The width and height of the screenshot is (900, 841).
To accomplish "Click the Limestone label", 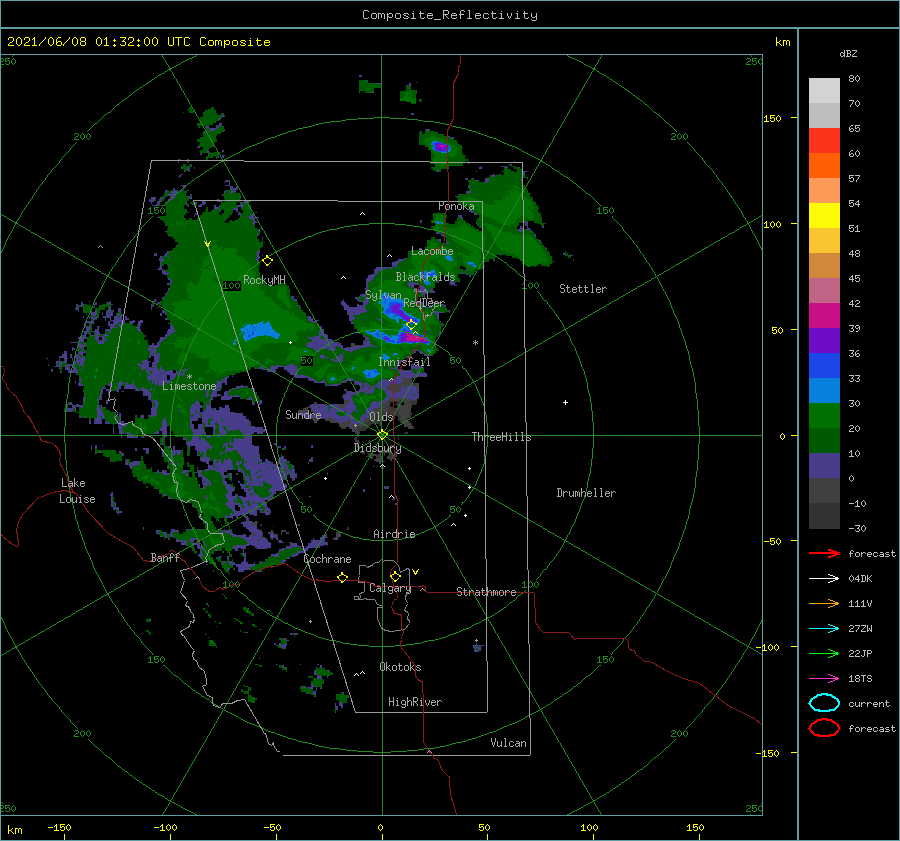I will pyautogui.click(x=189, y=386).
